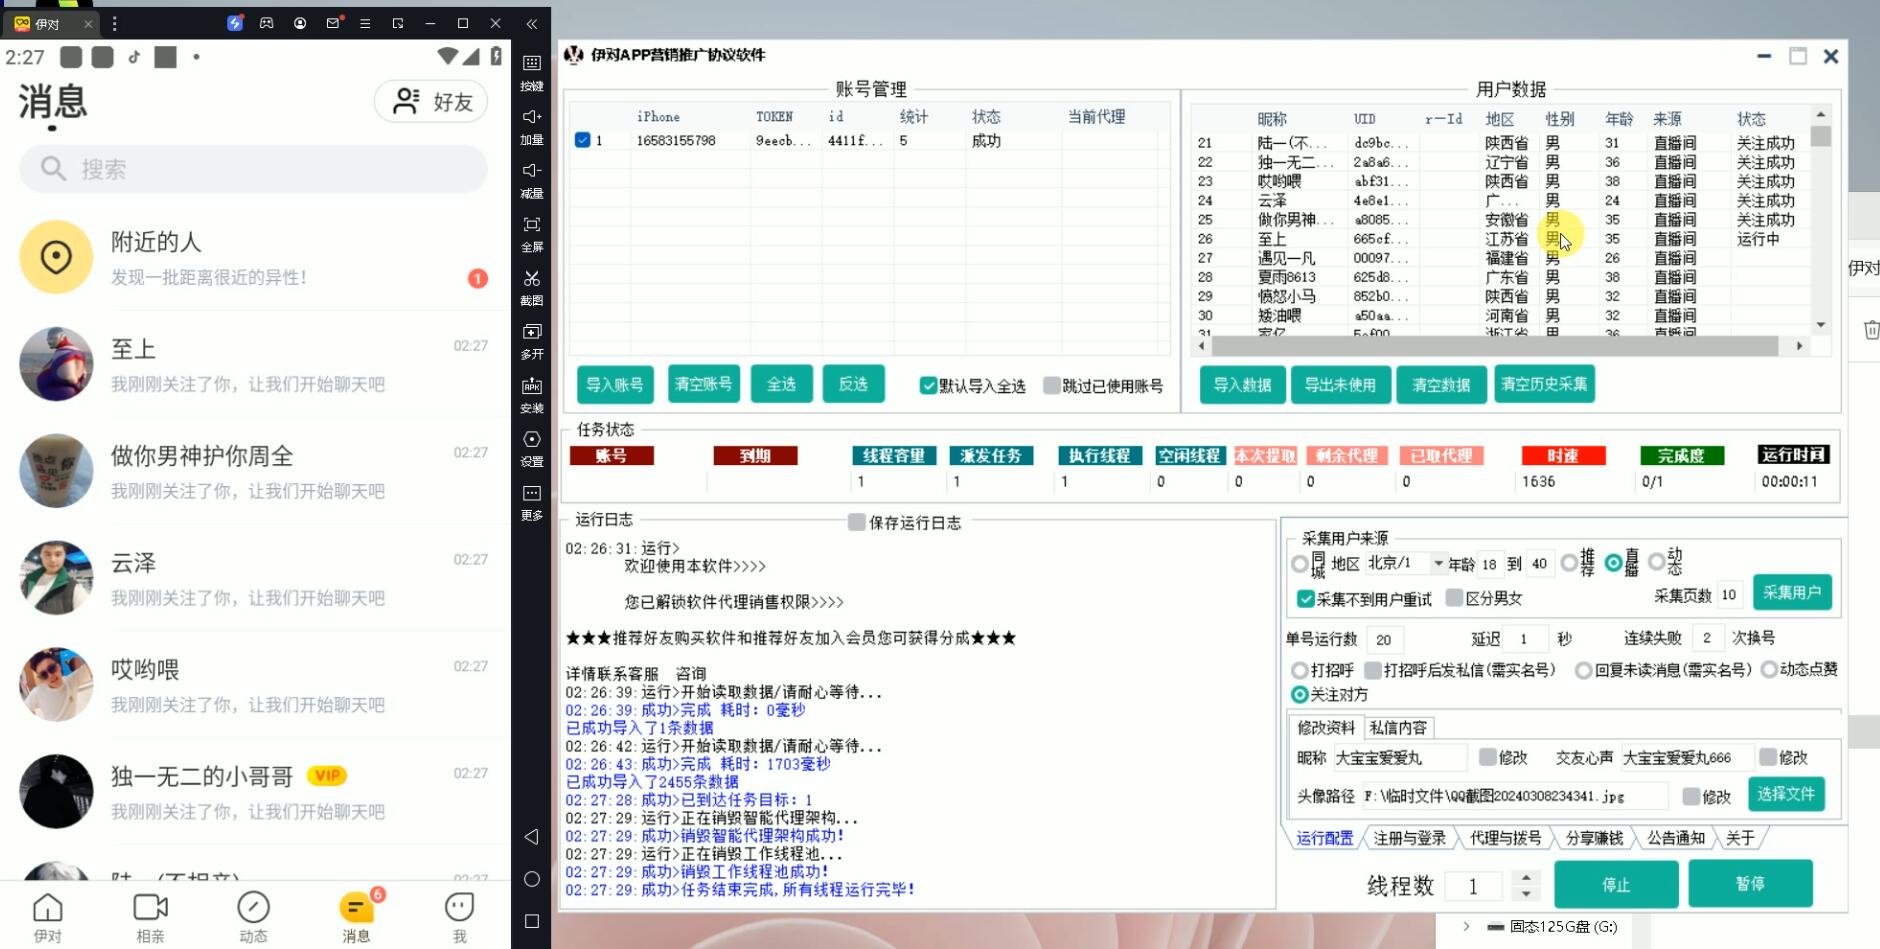This screenshot has height=949, width=1880.
Task: Expand the 固态125G盘 (G:) tree chevron
Action: tap(1466, 926)
